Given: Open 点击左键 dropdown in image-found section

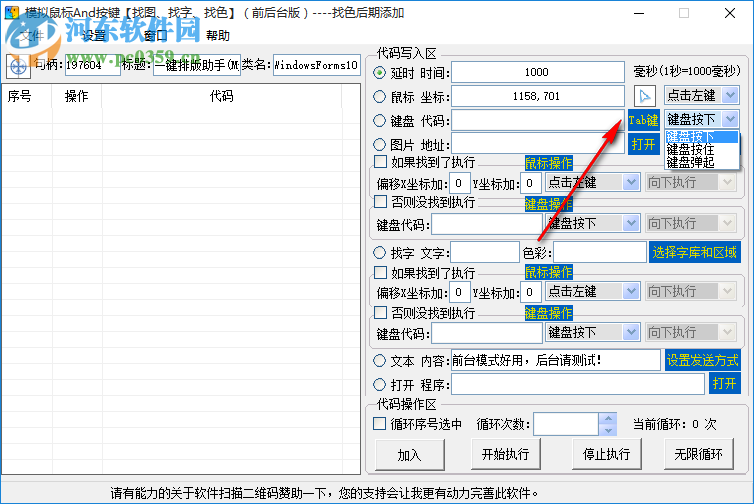Looking at the screenshot, I should pyautogui.click(x=631, y=183).
